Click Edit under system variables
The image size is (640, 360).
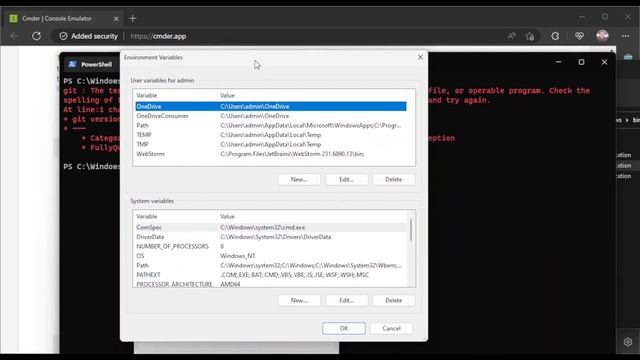347,300
